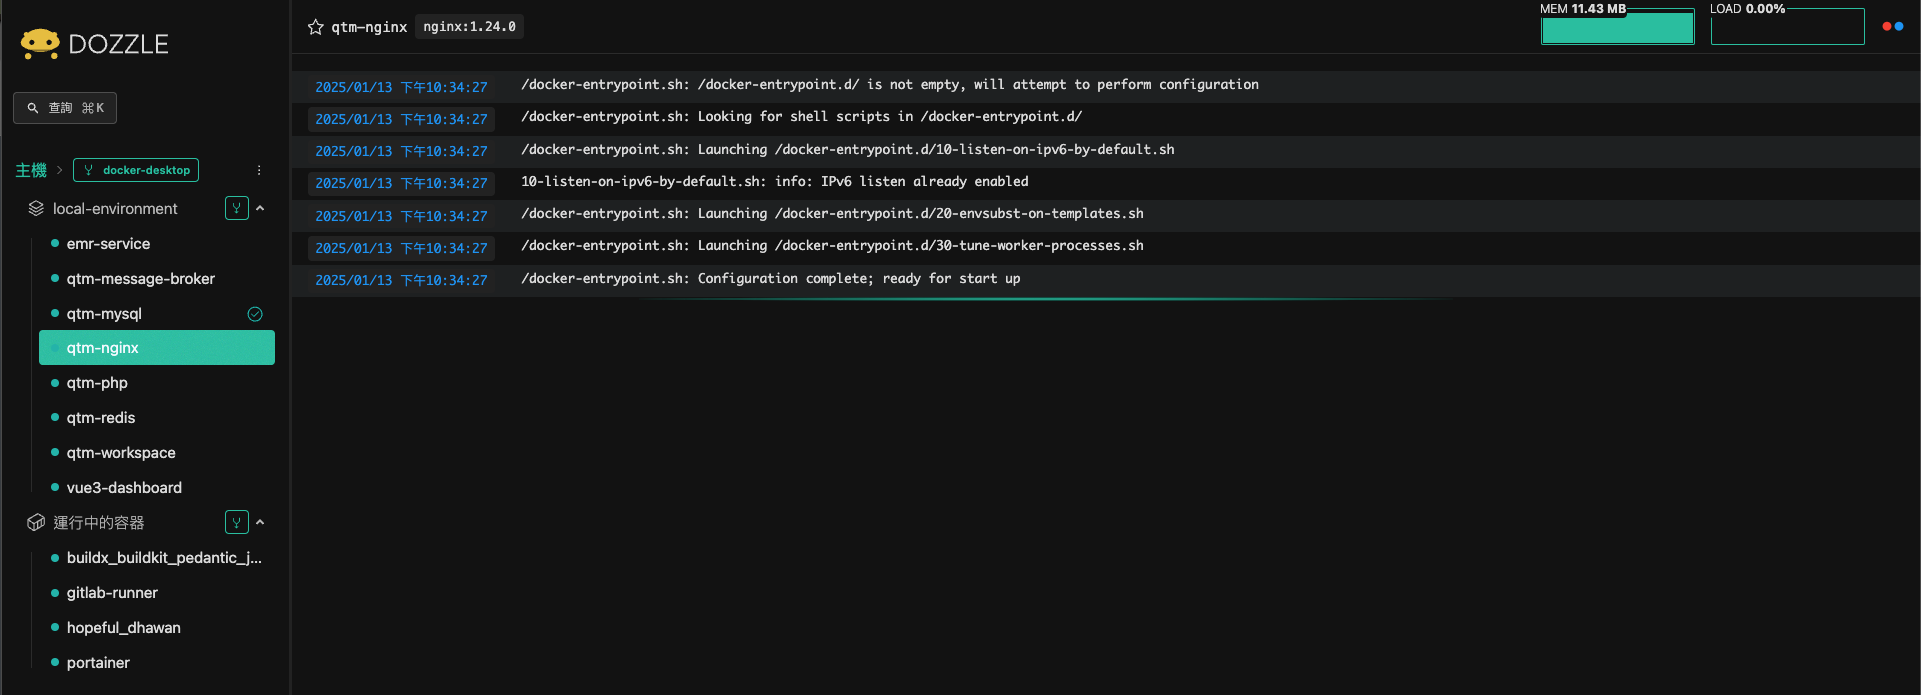Open the qtm-php container logs
1921x695 pixels.
[97, 383]
